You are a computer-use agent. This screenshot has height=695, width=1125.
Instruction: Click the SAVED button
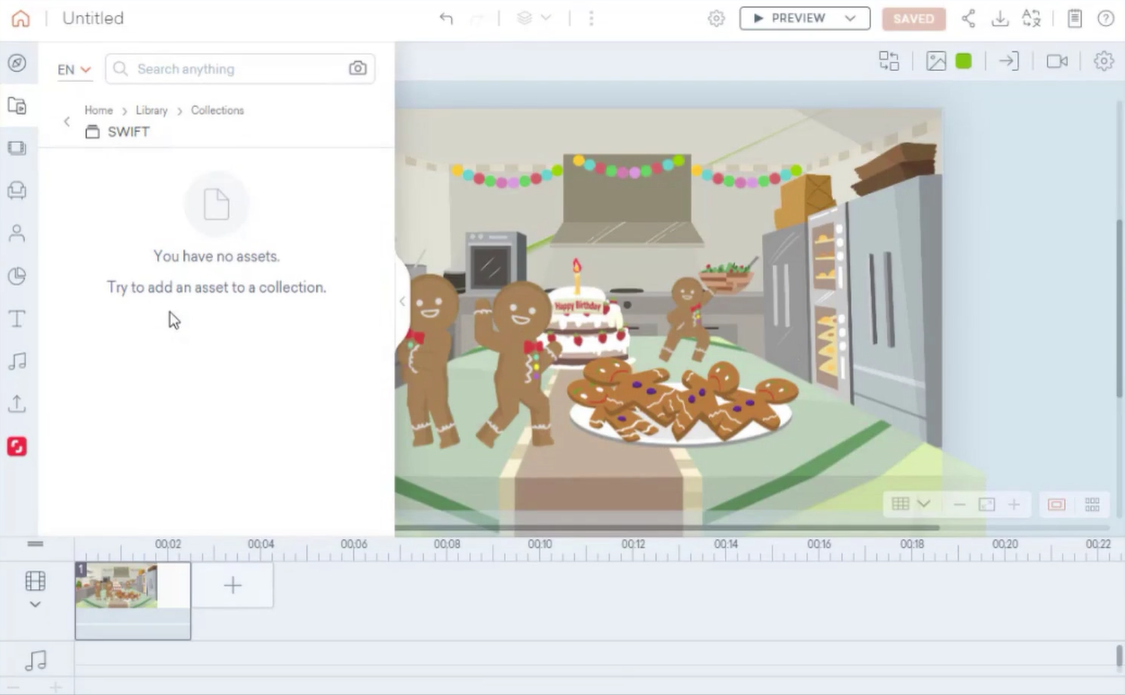point(913,18)
